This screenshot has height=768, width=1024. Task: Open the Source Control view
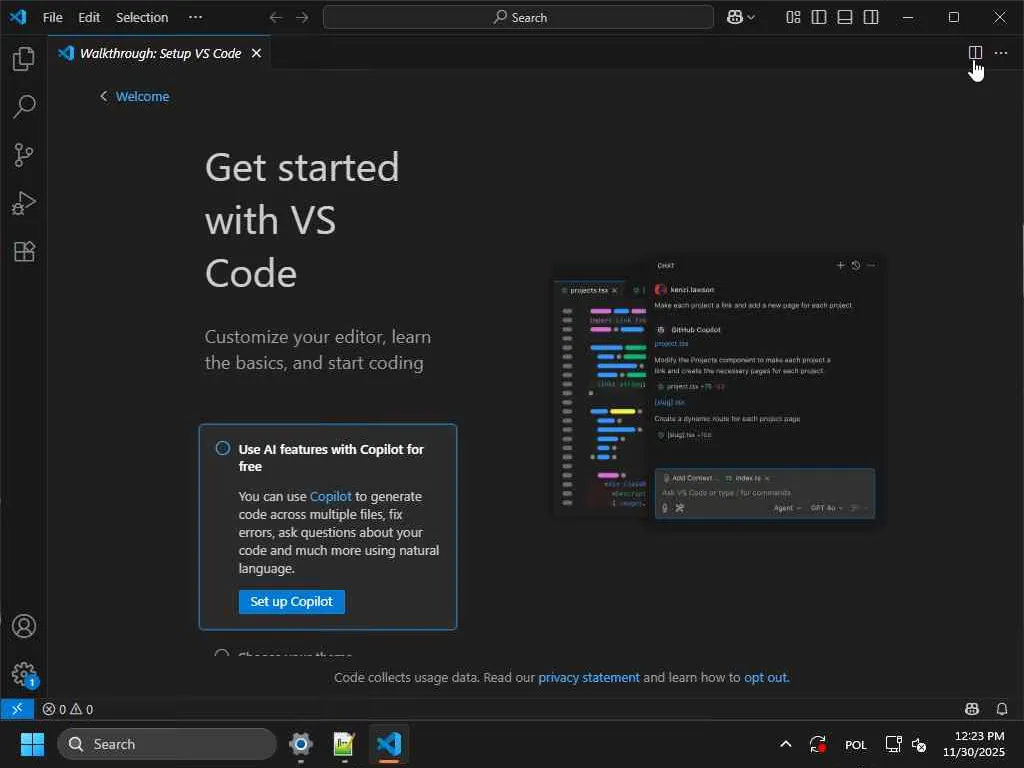[24, 155]
